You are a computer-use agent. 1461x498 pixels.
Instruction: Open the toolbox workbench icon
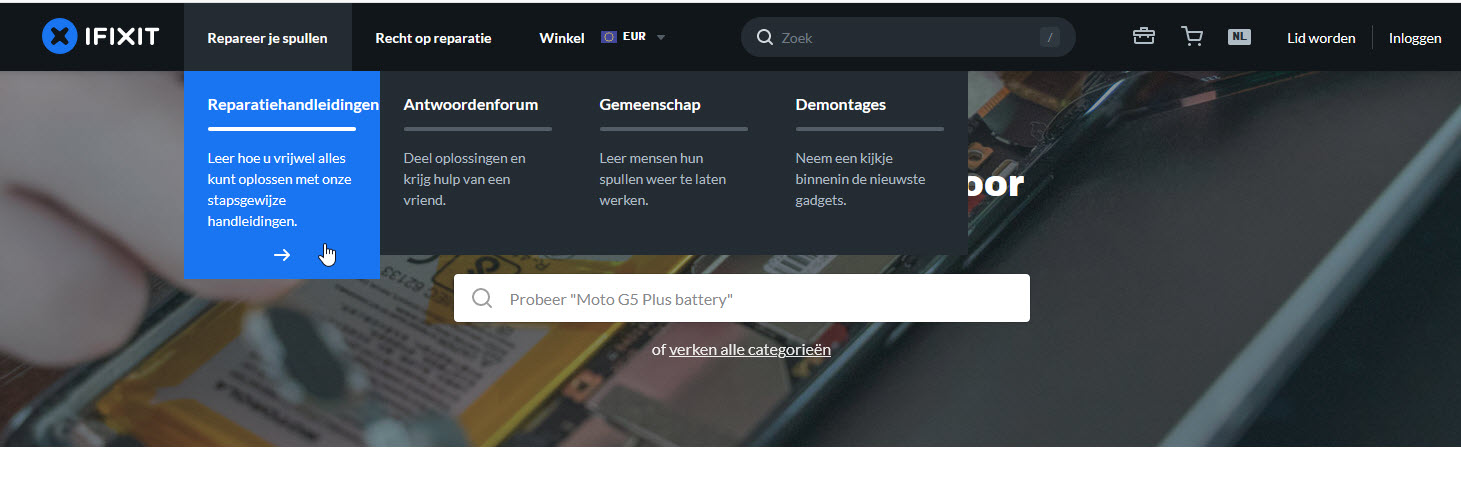point(1144,37)
